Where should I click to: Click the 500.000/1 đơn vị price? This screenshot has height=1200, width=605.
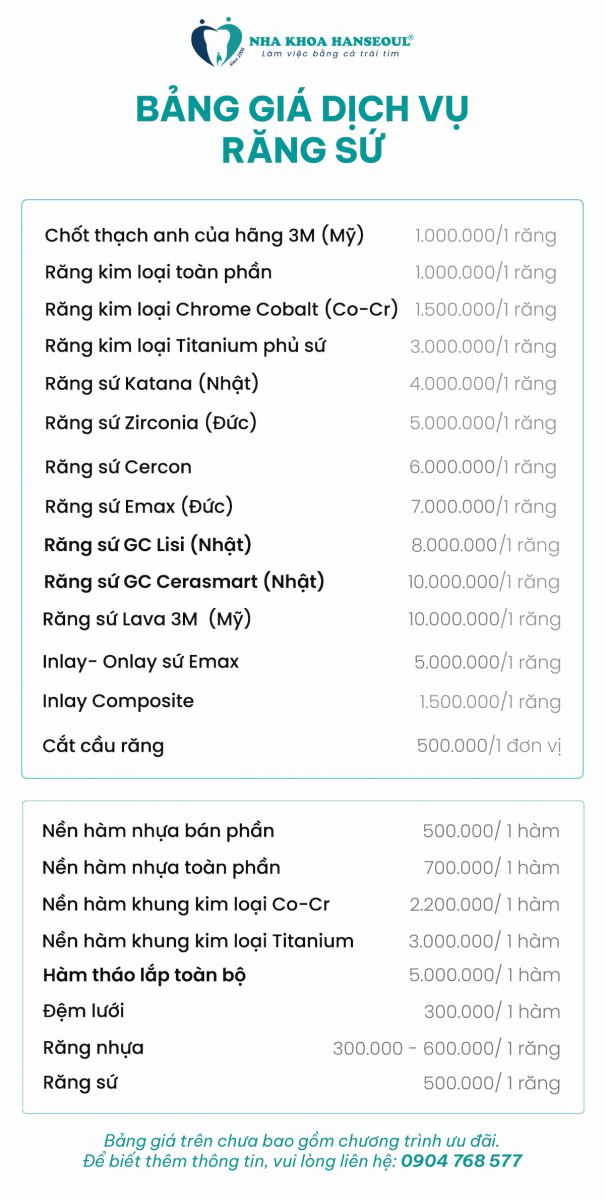coord(488,745)
